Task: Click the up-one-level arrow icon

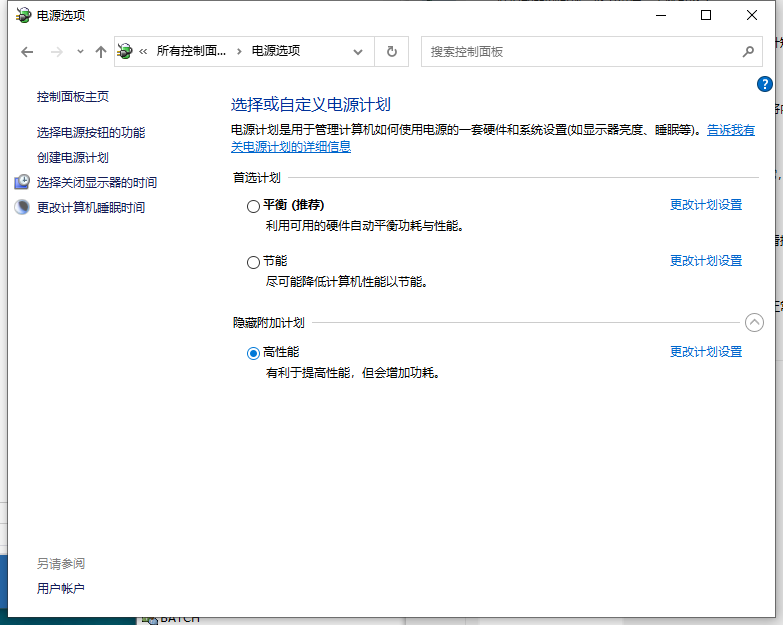Action: point(100,51)
